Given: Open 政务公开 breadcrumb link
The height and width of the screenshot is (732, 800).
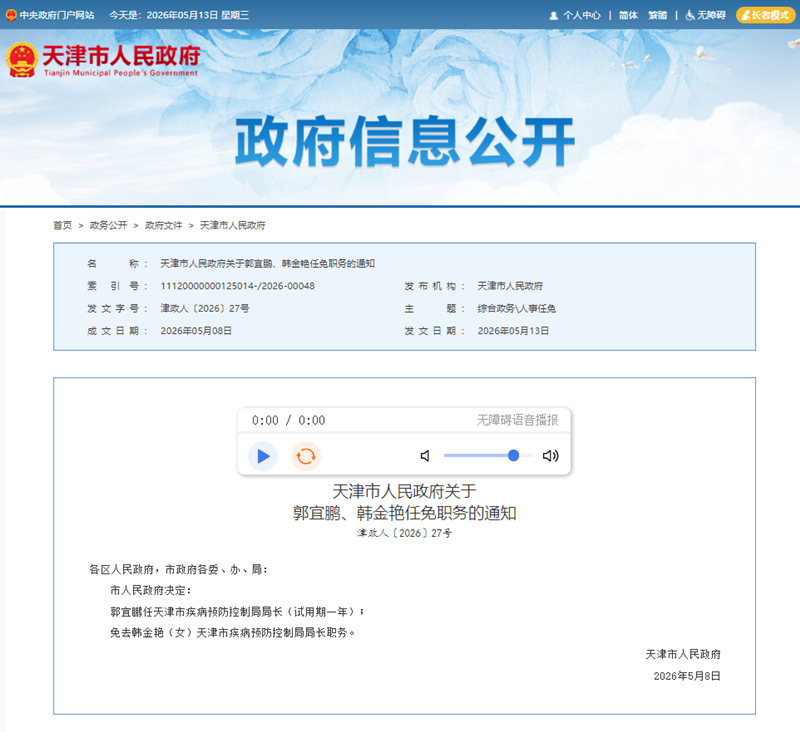Looking at the screenshot, I should 108,225.
